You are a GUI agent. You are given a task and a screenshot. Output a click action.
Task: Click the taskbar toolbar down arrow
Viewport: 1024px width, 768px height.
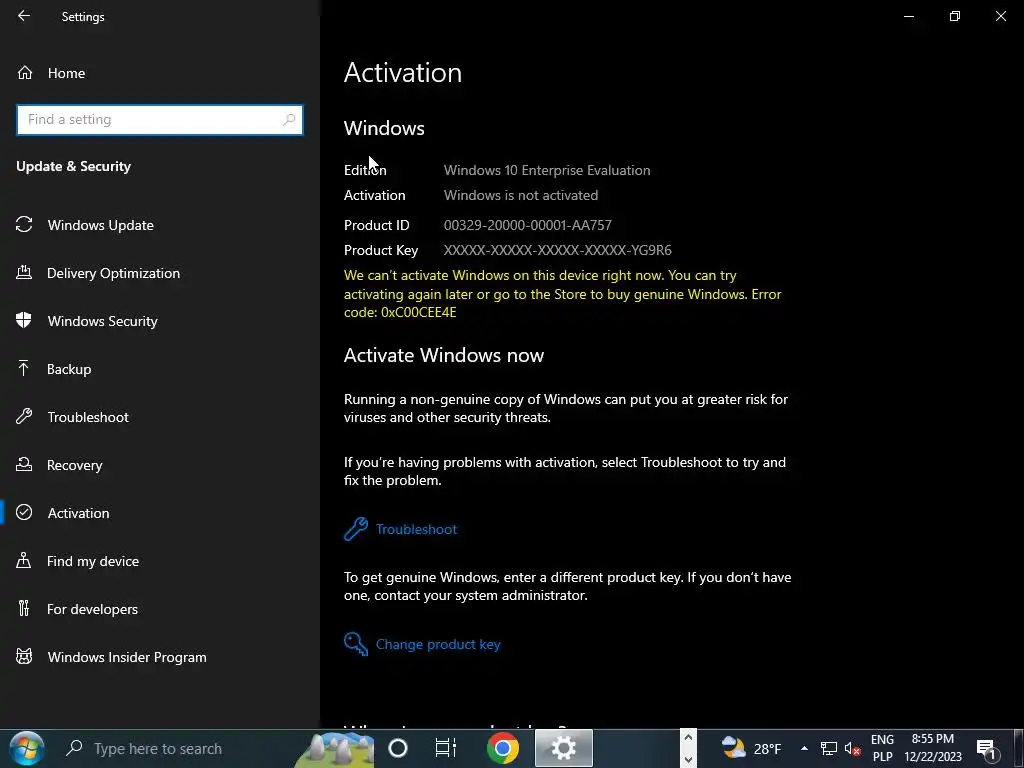pyautogui.click(x=688, y=760)
